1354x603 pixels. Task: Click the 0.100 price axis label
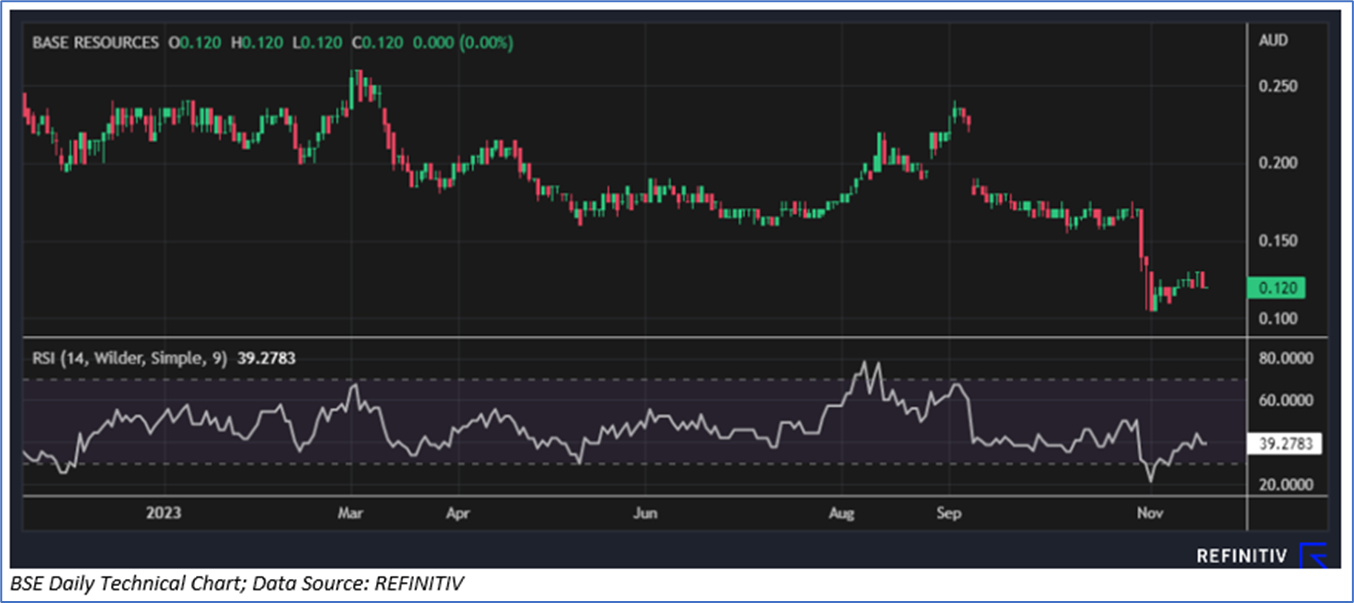(1278, 318)
